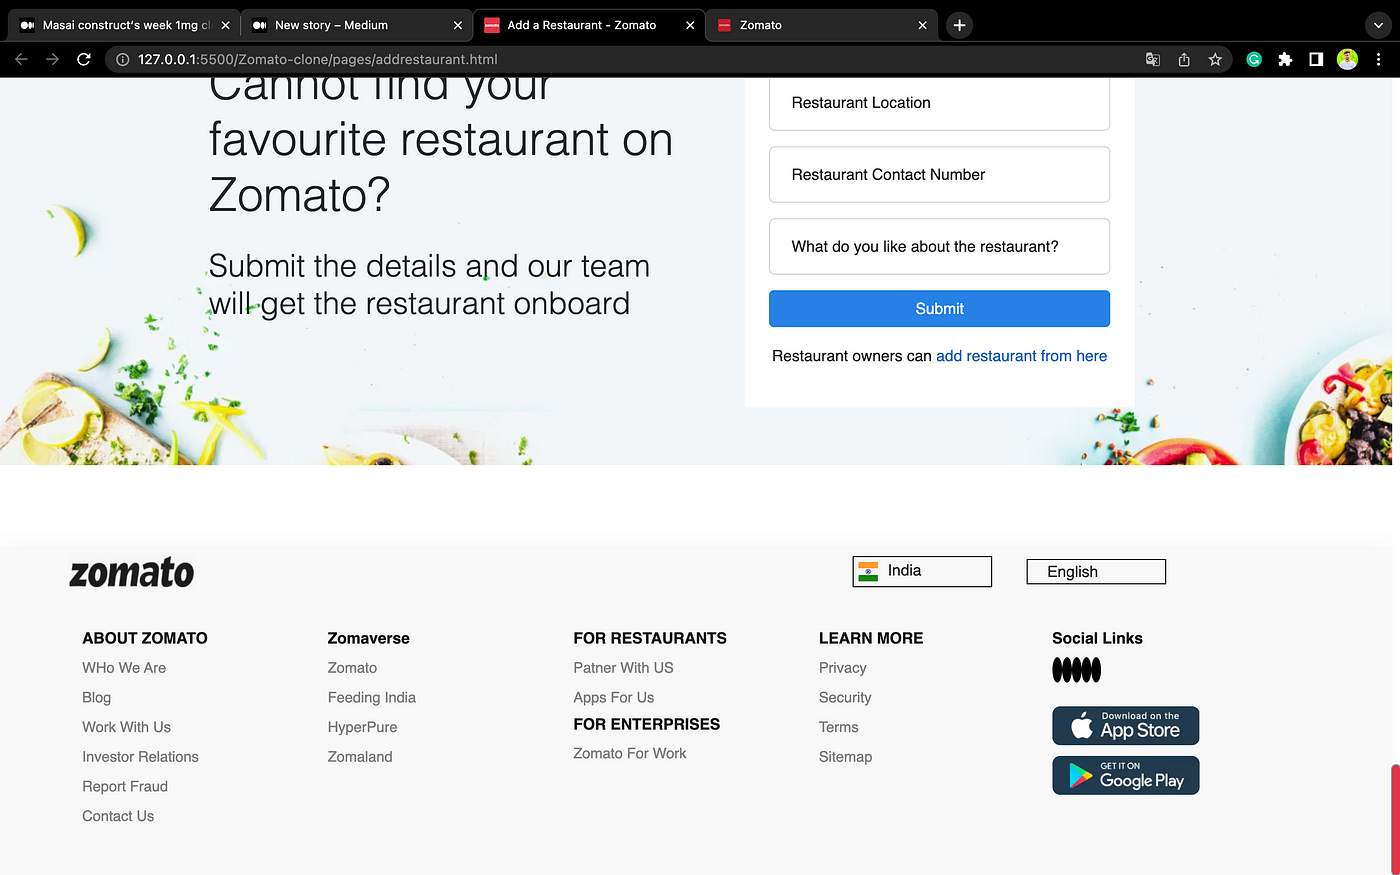Open the Zomaland link
1400x875 pixels.
pos(360,757)
